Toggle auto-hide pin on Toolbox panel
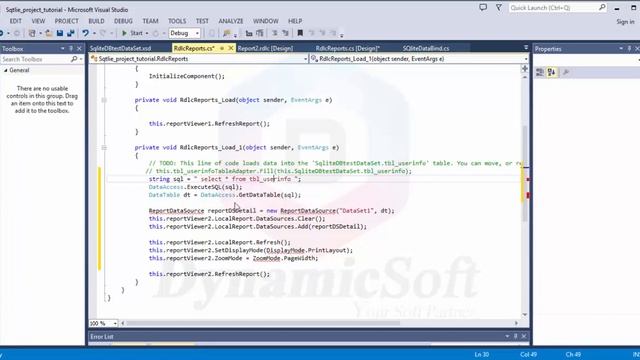The height and width of the screenshot is (360, 640). tap(71, 49)
